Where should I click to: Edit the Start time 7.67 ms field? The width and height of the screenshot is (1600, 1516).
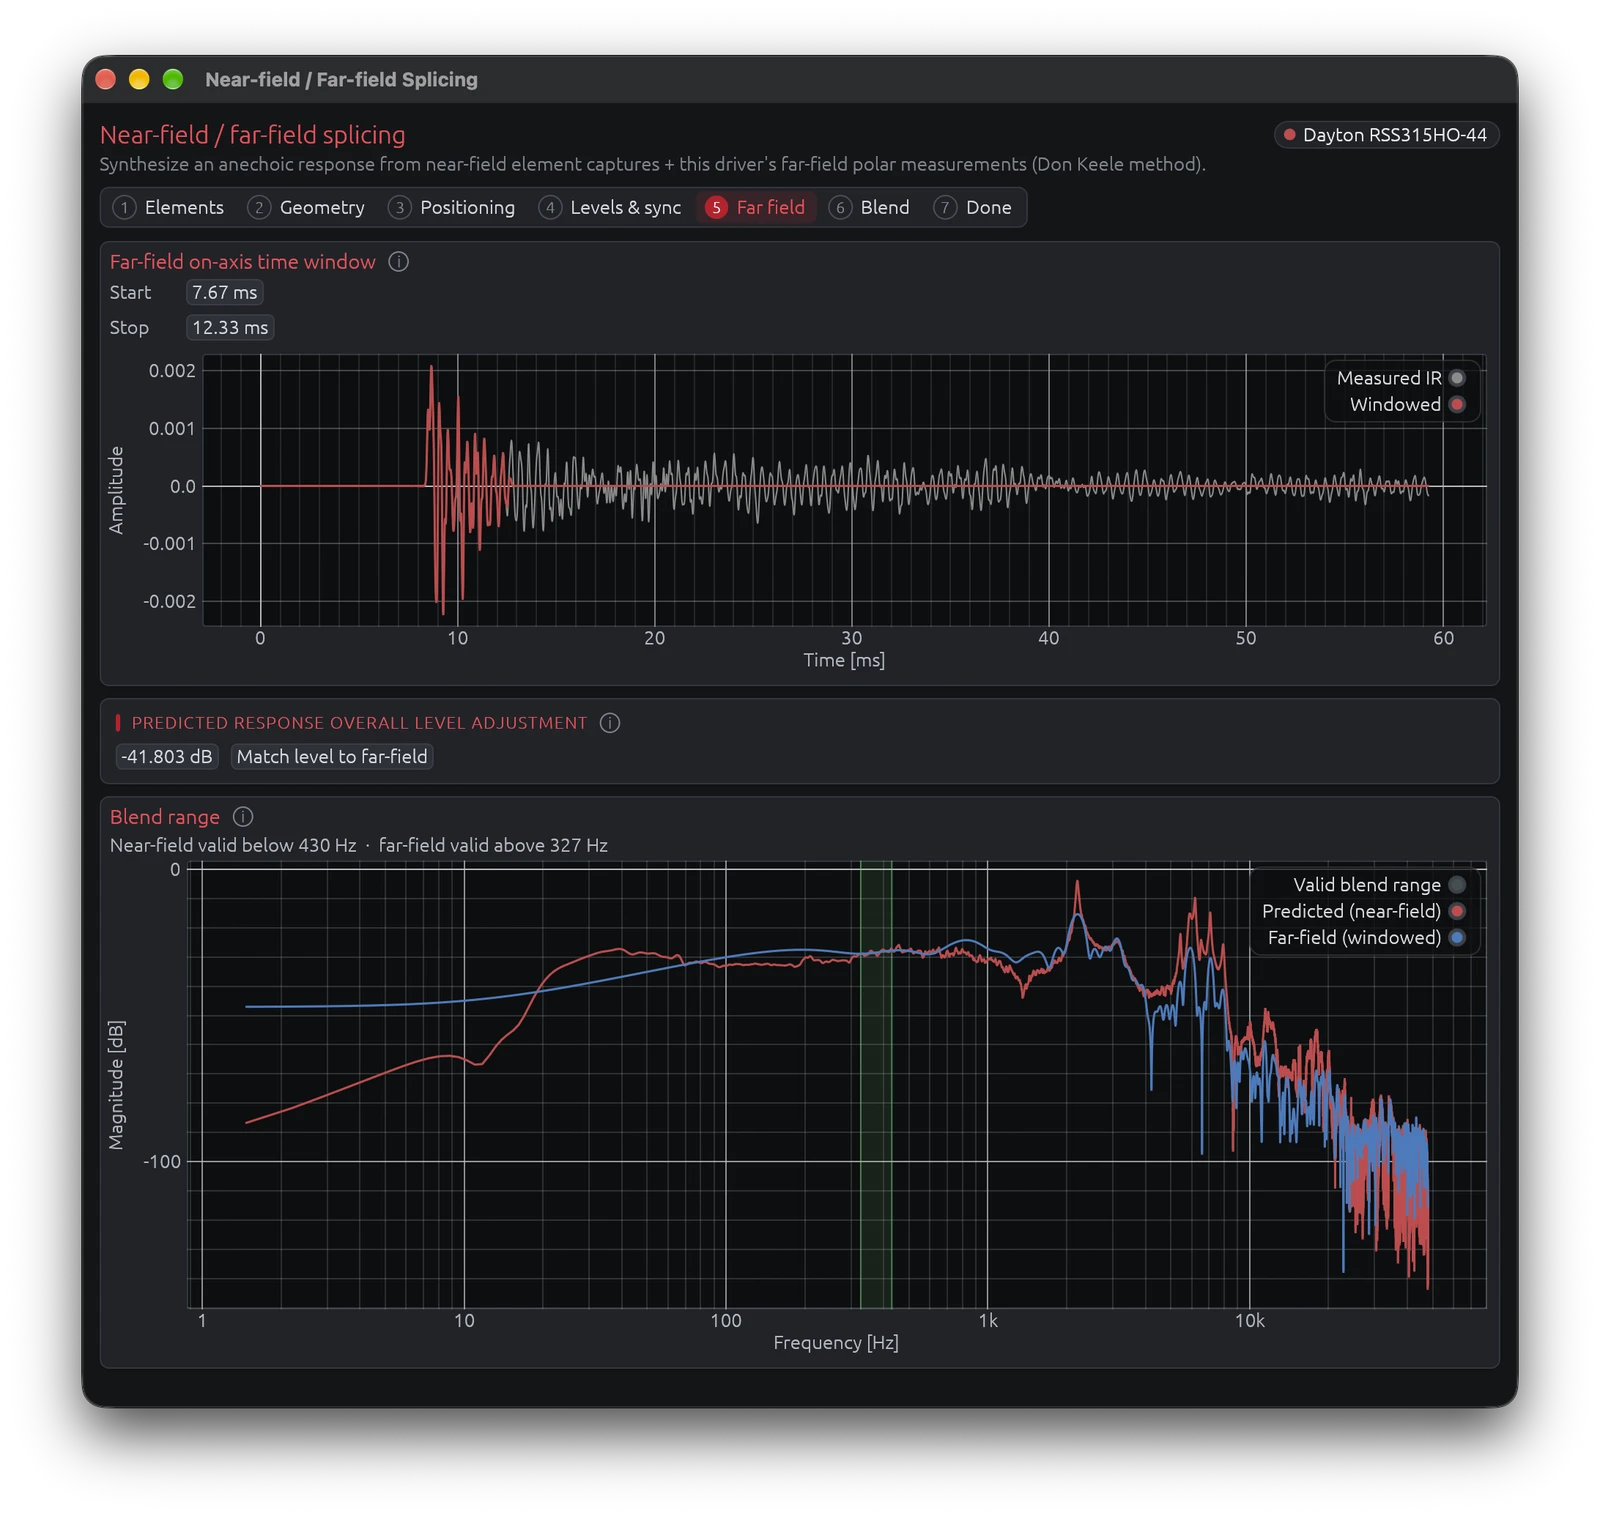pos(225,293)
